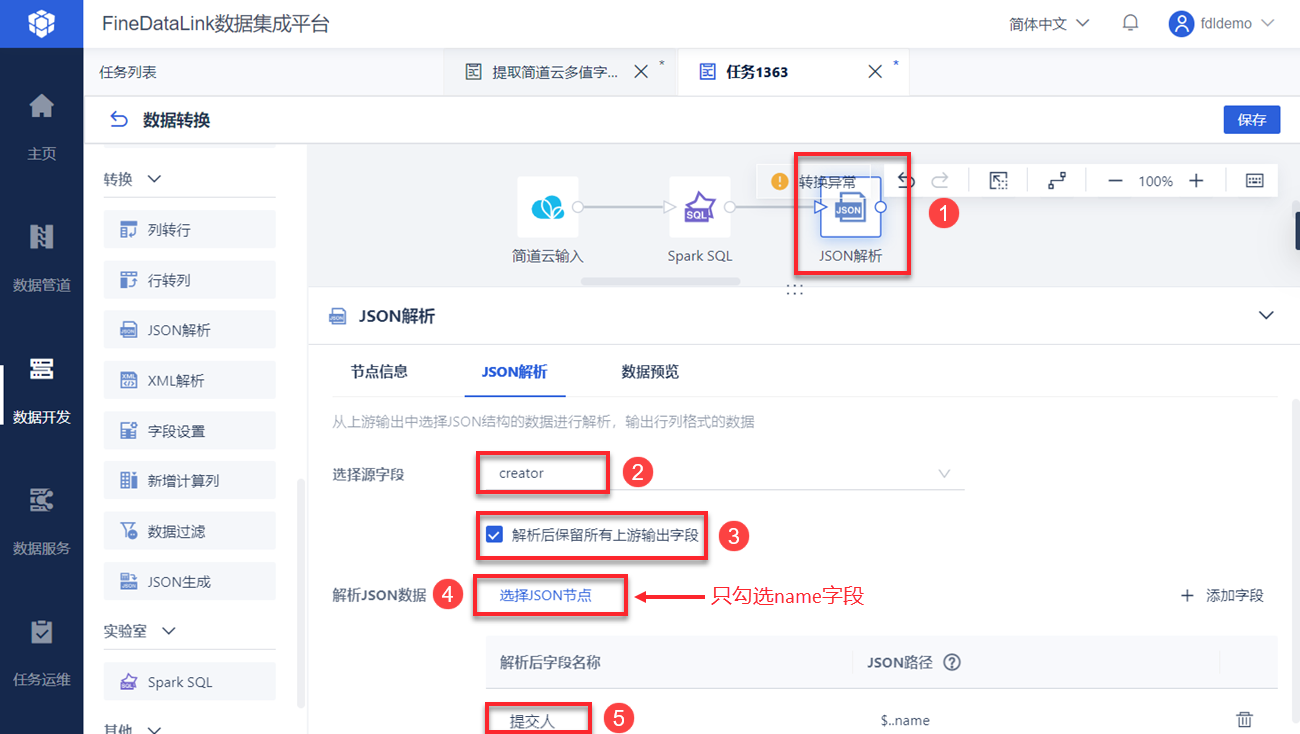Open the 数据预览 tab
The width and height of the screenshot is (1300, 734).
coord(650,372)
